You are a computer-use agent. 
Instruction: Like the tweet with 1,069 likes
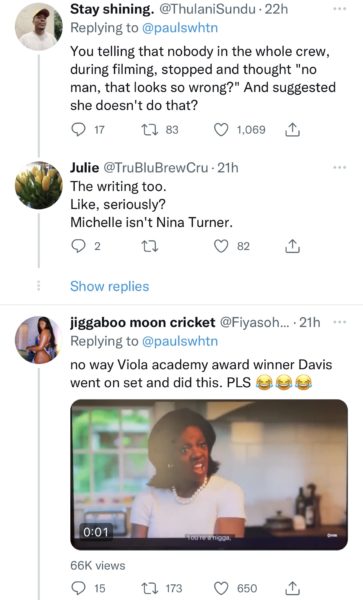pos(221,130)
